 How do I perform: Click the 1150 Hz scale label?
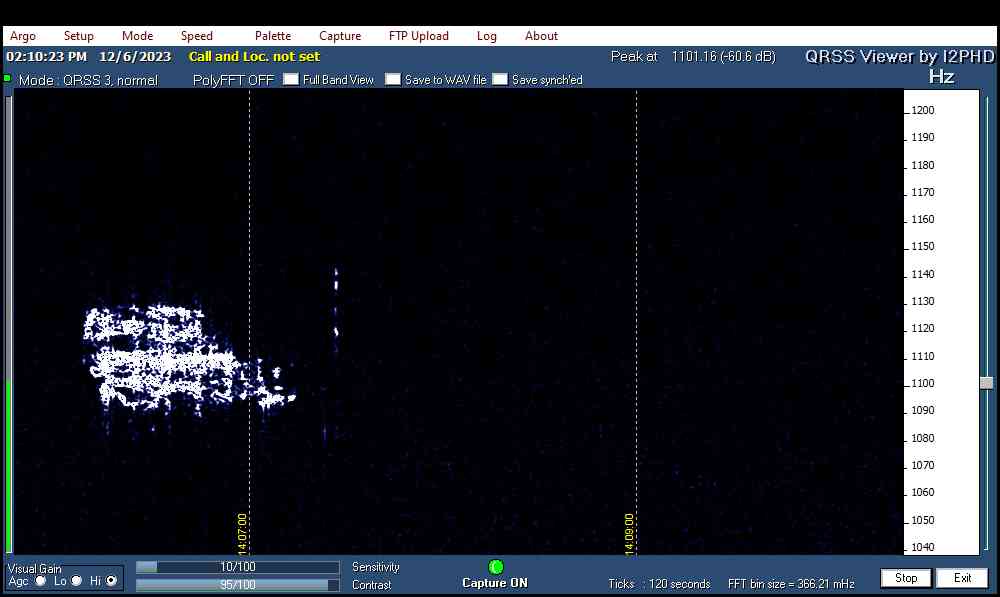click(x=923, y=246)
